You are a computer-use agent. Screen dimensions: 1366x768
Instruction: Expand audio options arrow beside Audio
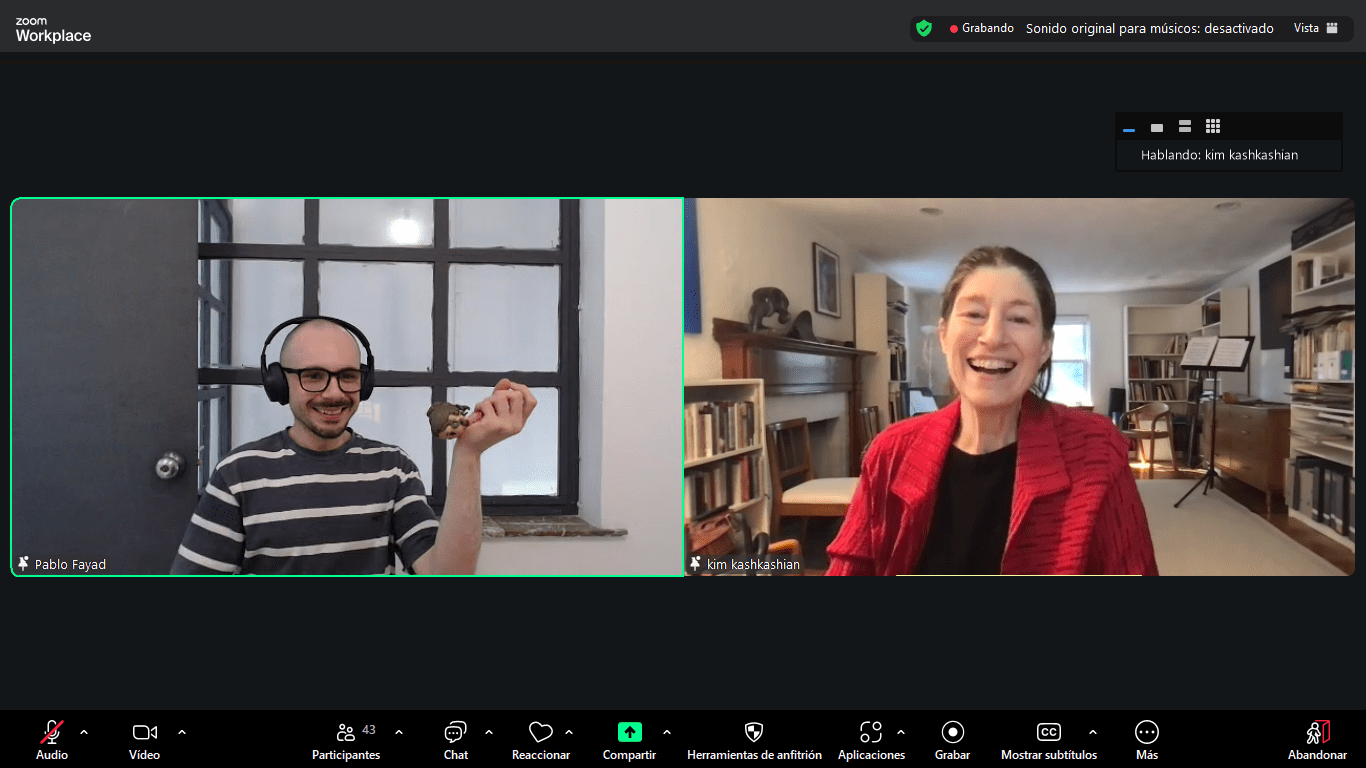(x=84, y=732)
